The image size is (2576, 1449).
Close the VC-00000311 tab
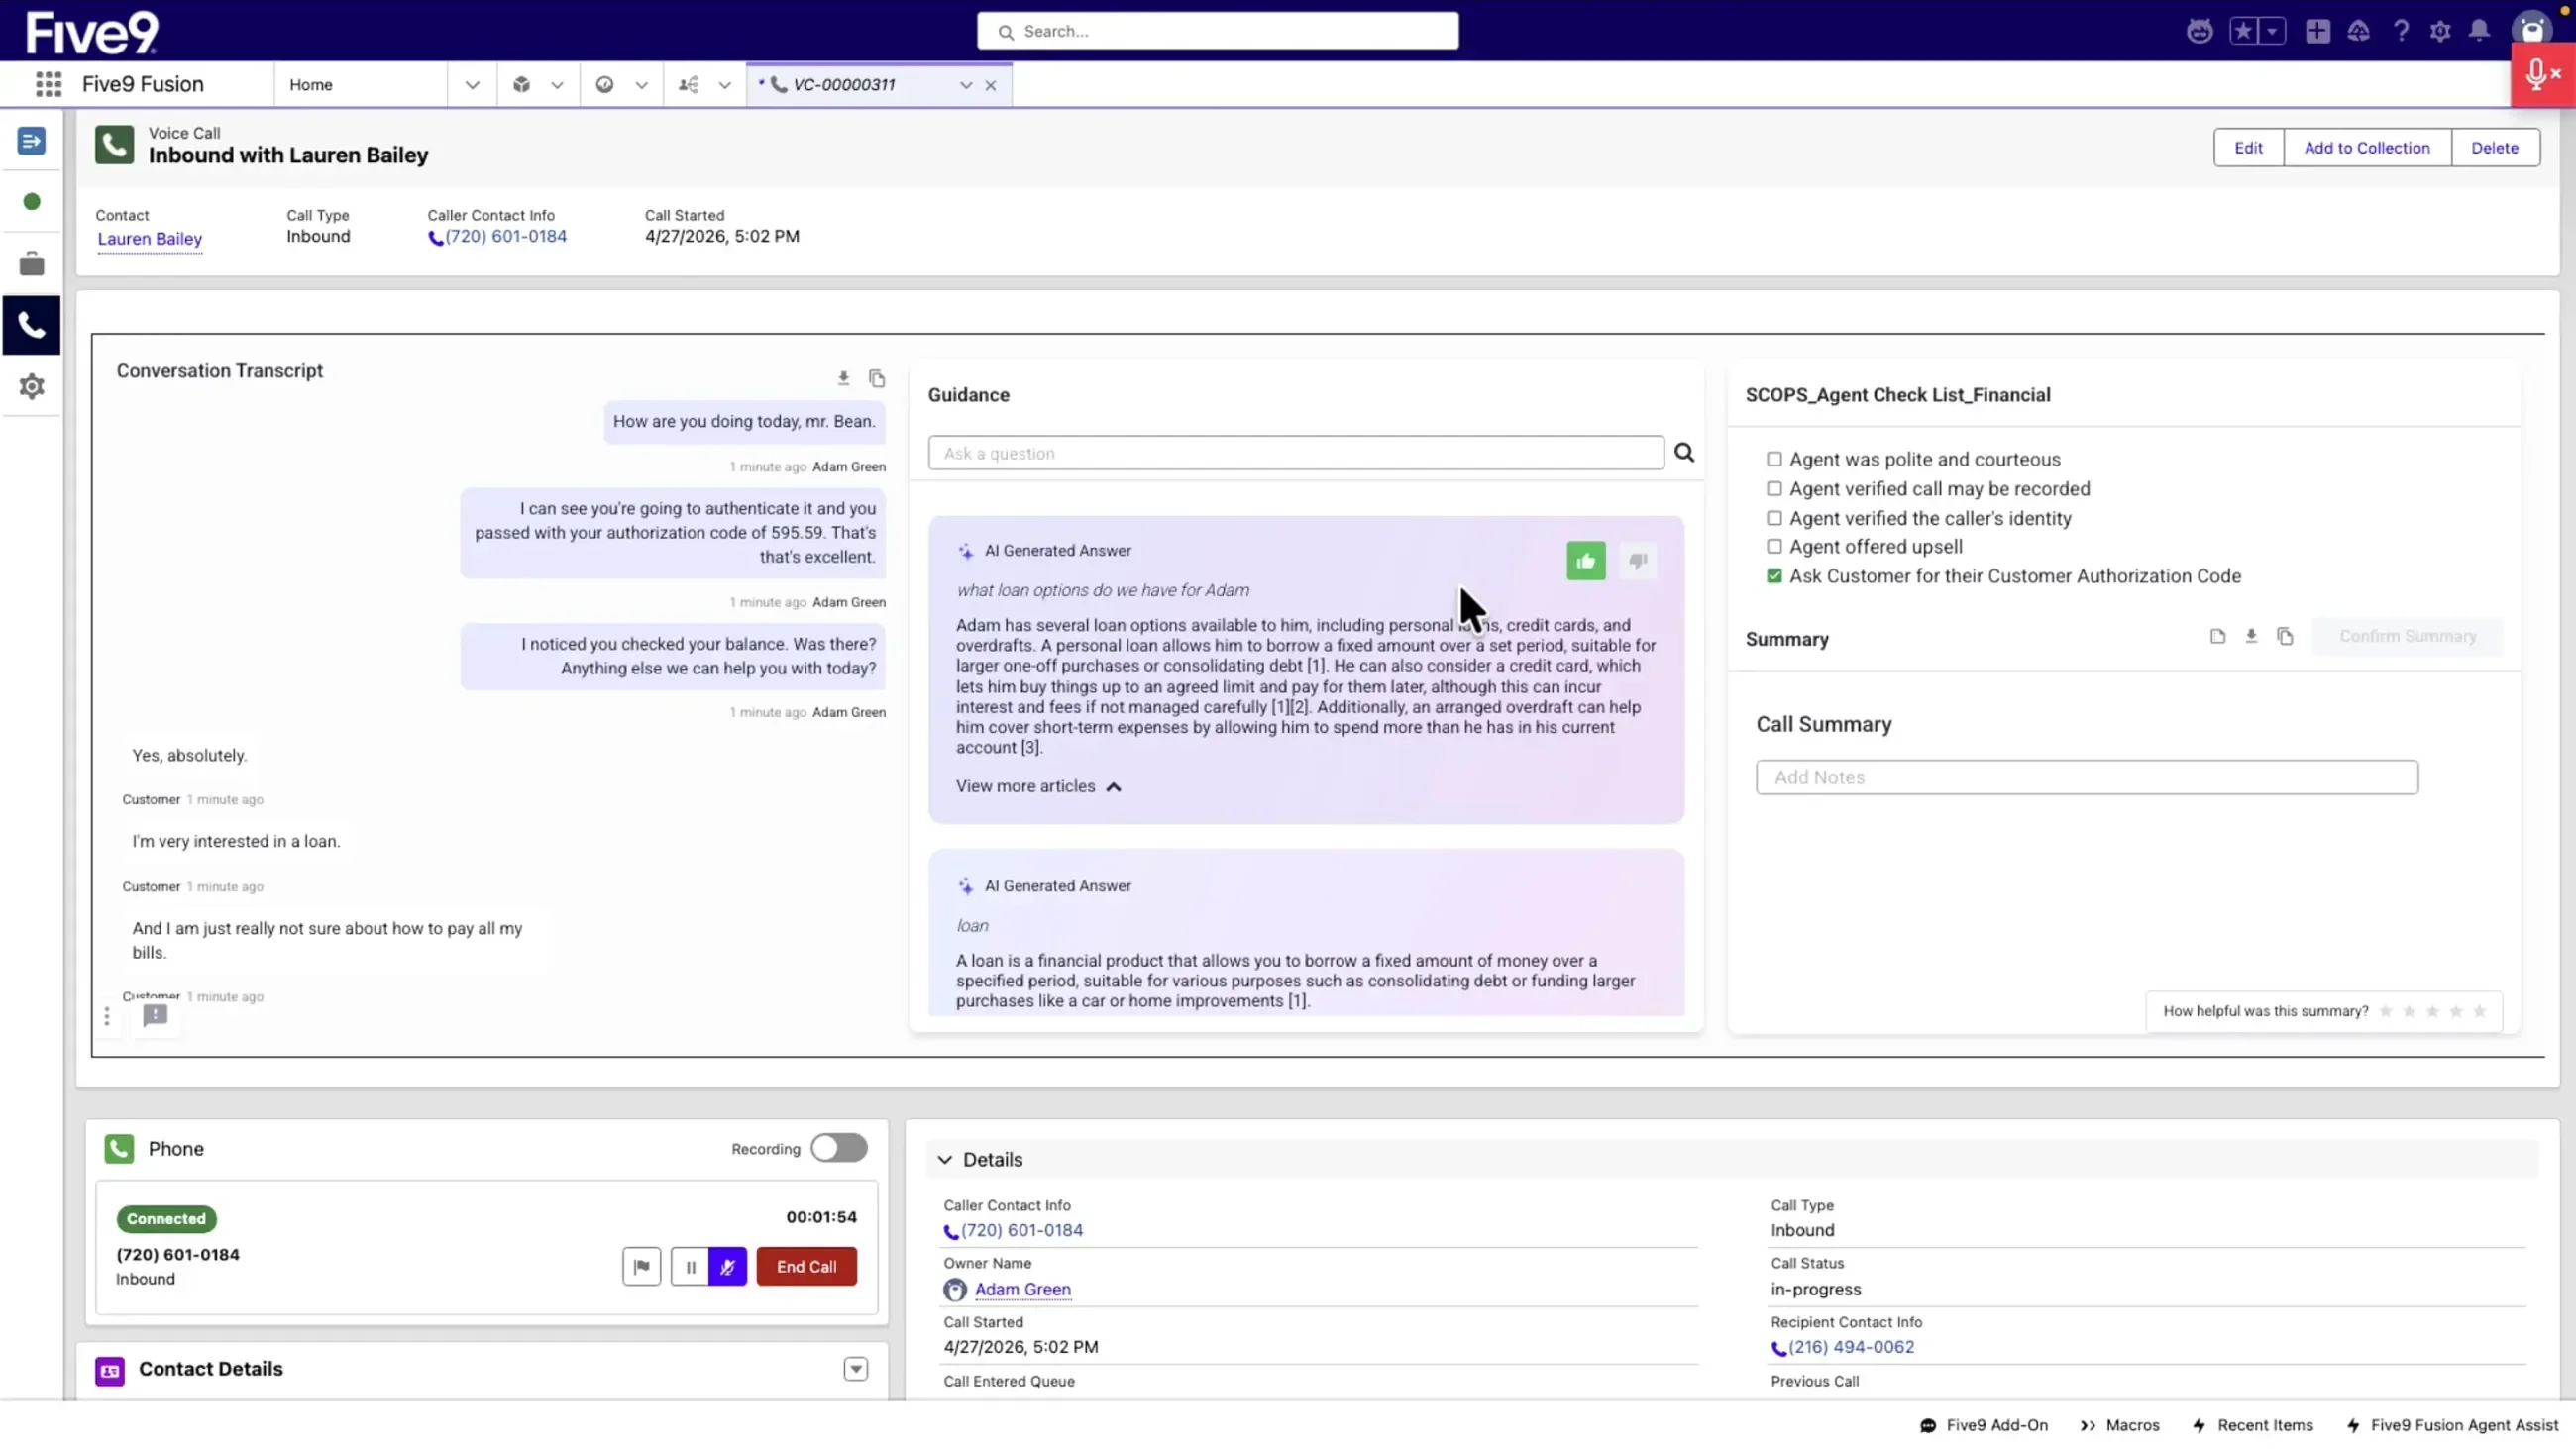point(990,85)
